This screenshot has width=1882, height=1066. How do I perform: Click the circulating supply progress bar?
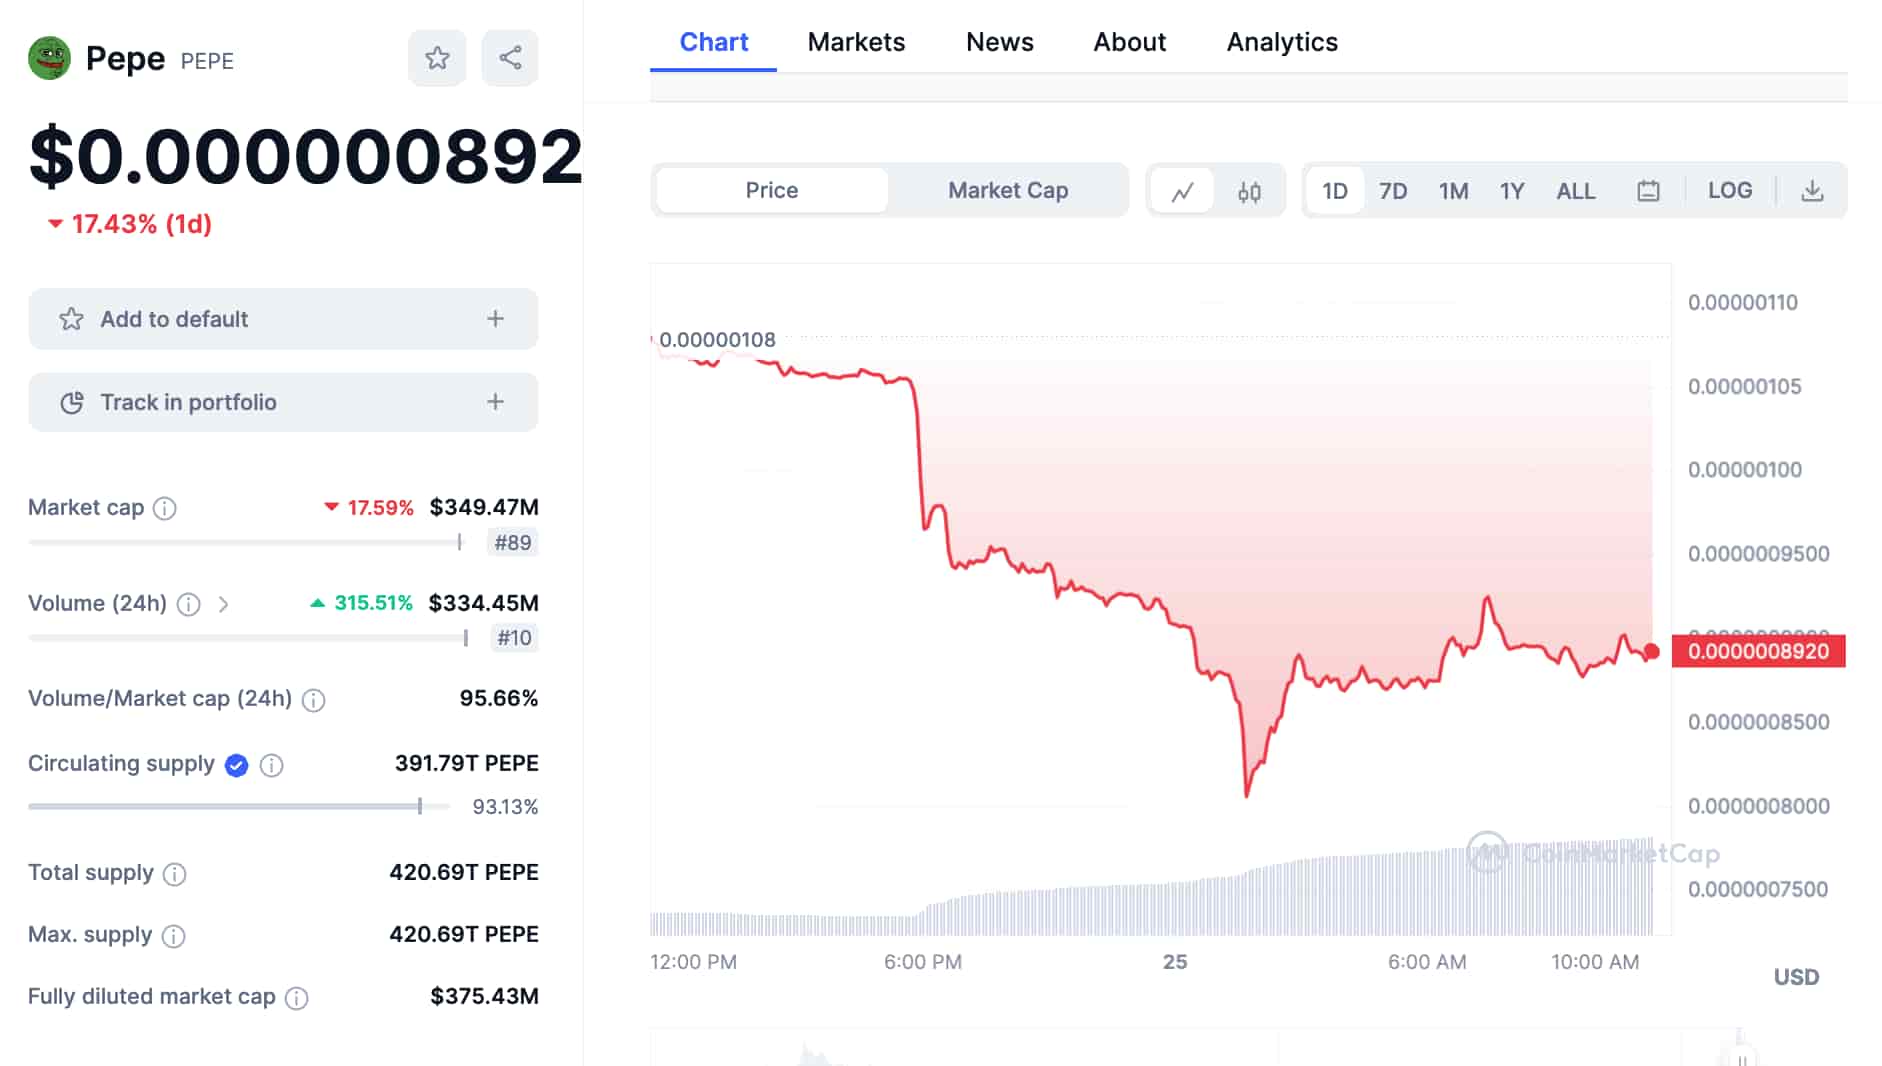(x=225, y=806)
